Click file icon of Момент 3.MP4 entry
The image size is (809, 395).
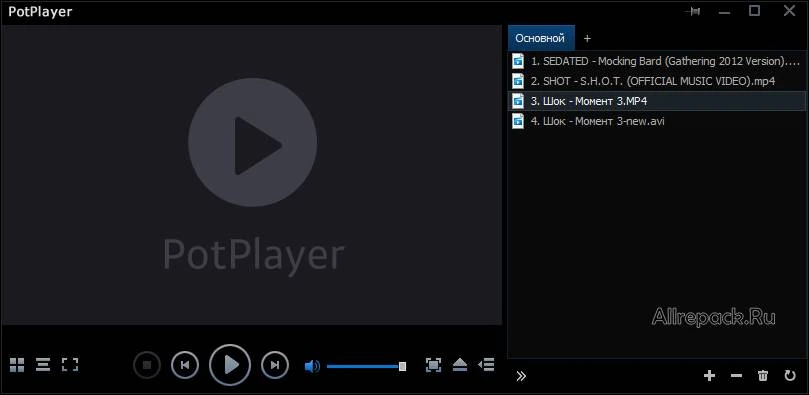[517, 101]
